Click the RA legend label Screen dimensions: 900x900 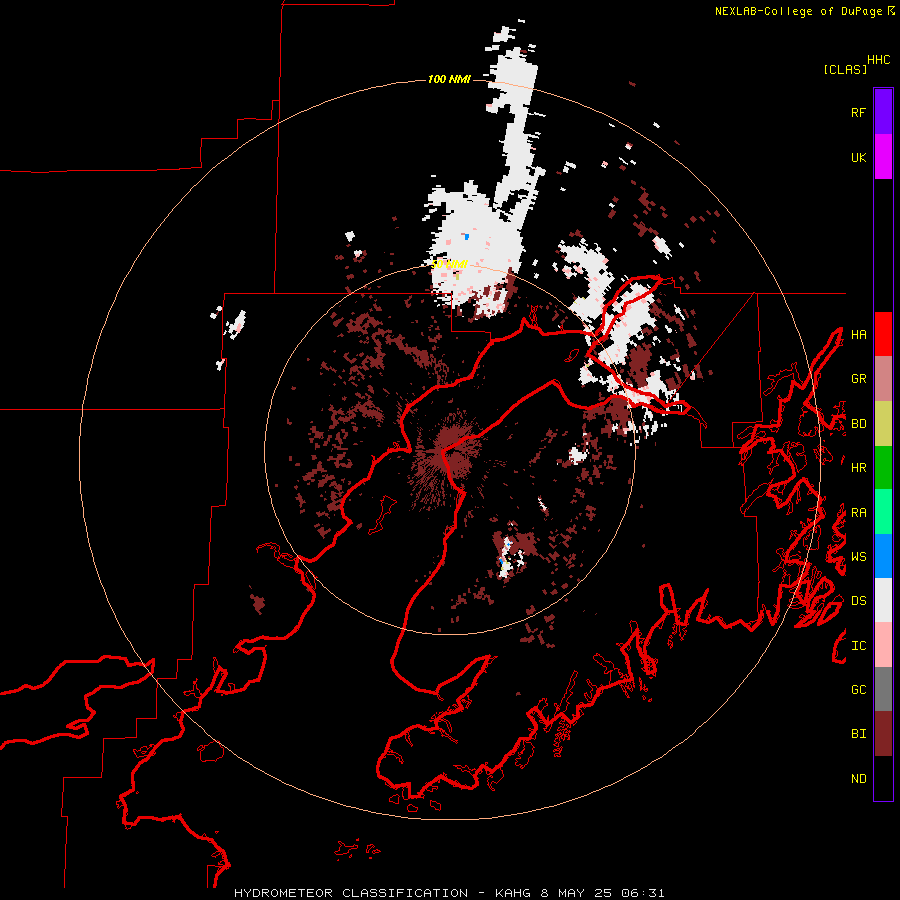[858, 513]
